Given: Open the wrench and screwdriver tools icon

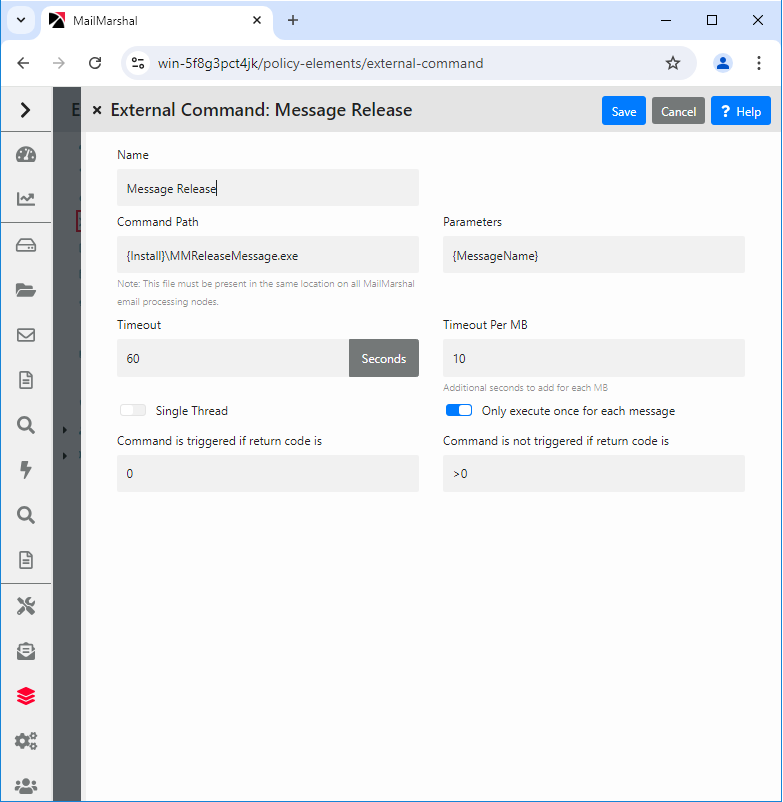Looking at the screenshot, I should tap(26, 606).
